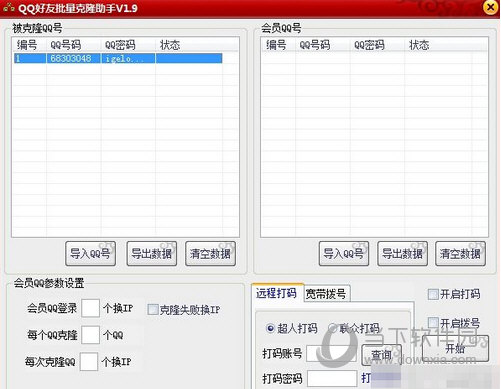
Task: Click the QQ密码 column header in 会员QQ号
Action: click(x=377, y=45)
